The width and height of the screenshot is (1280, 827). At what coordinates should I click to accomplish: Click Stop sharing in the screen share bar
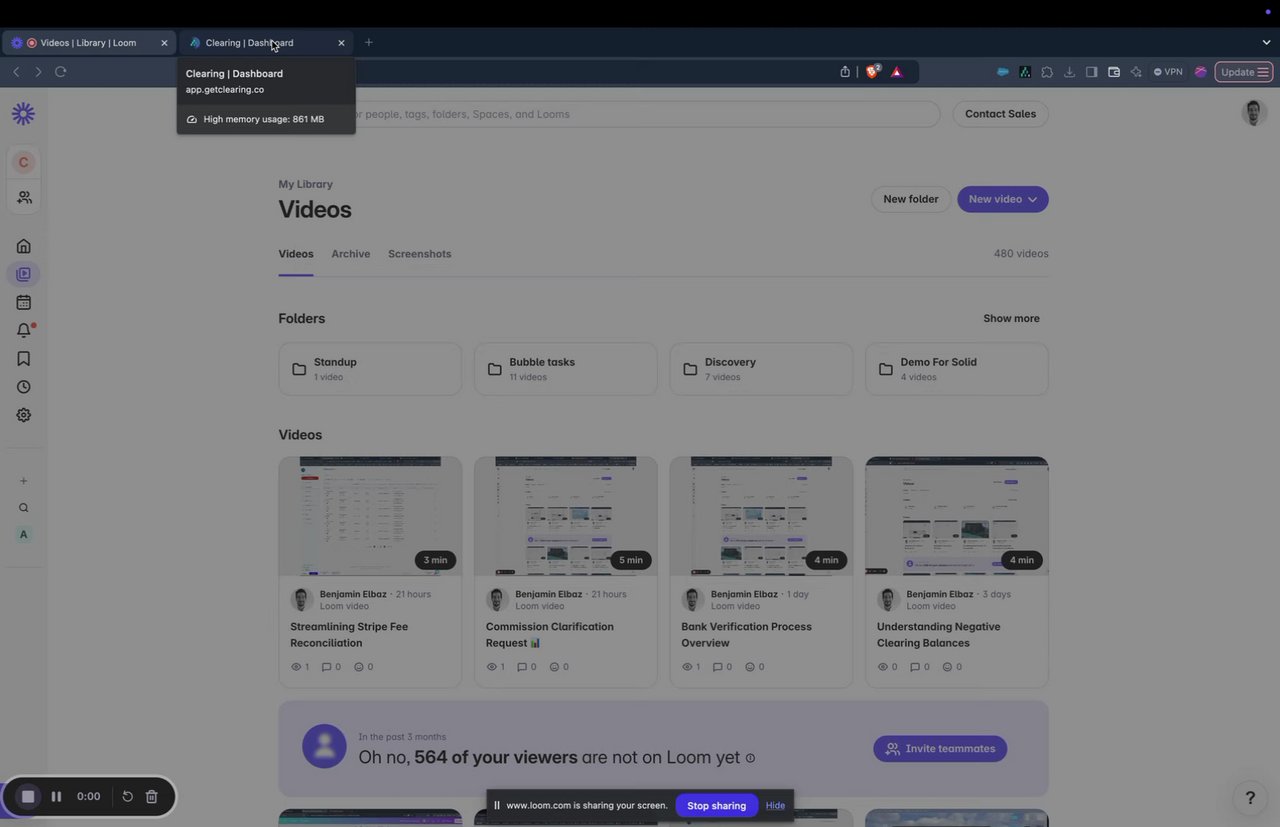pyautogui.click(x=716, y=806)
